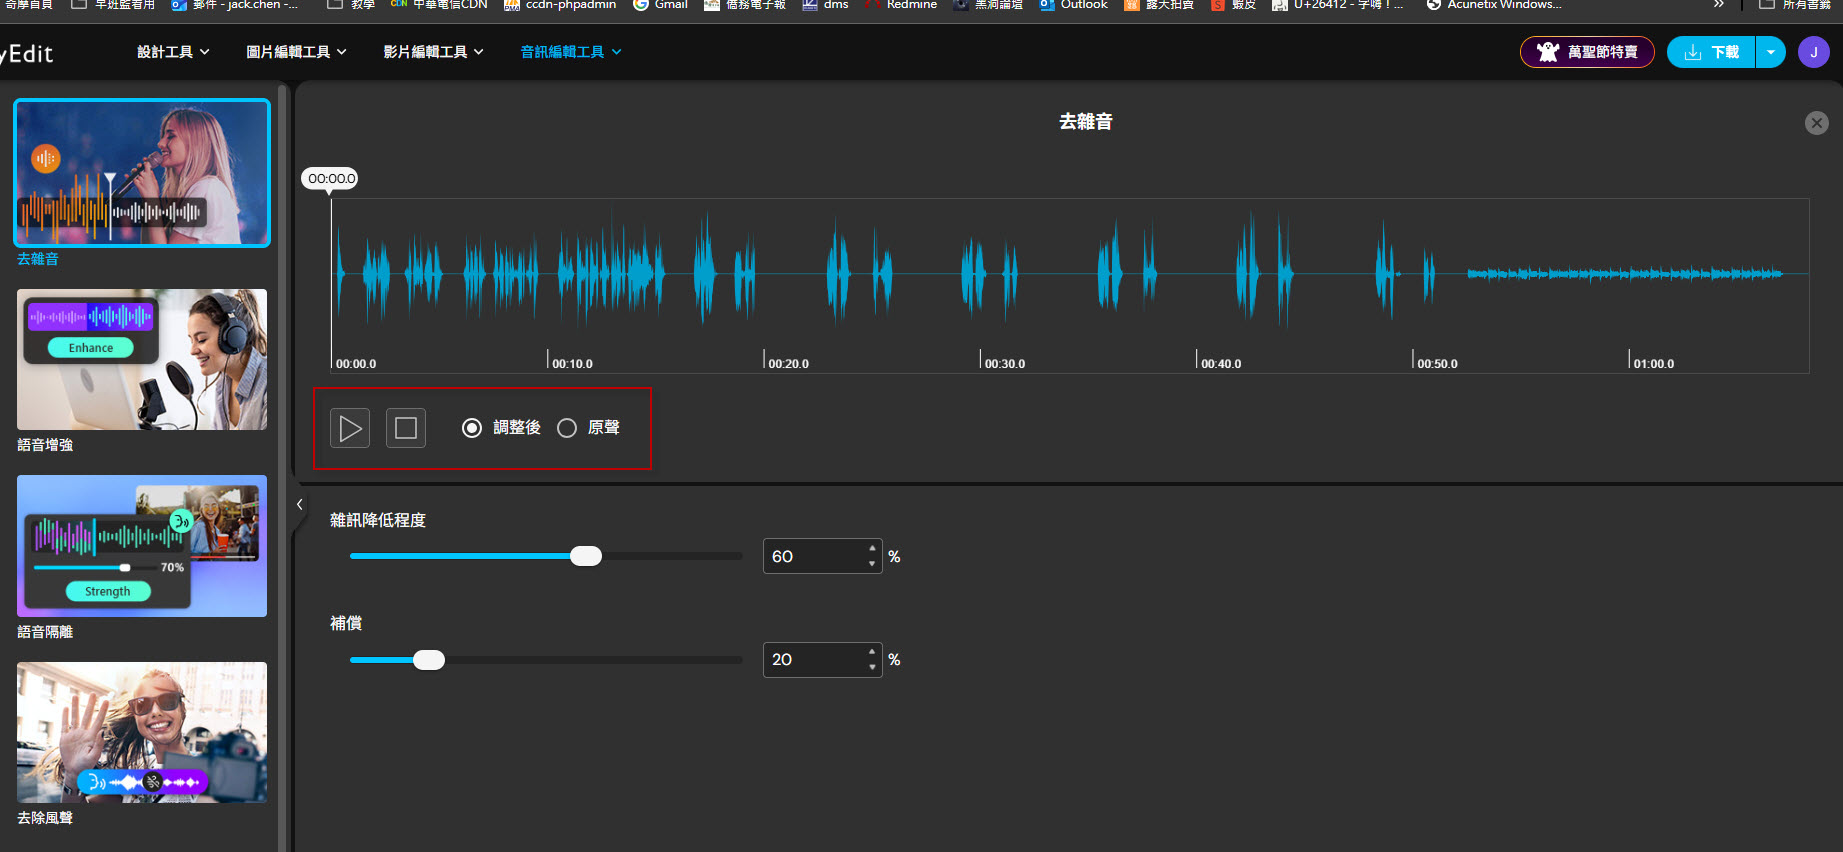
Task: Select the 語音增強 tool thumbnail
Action: [x=142, y=360]
